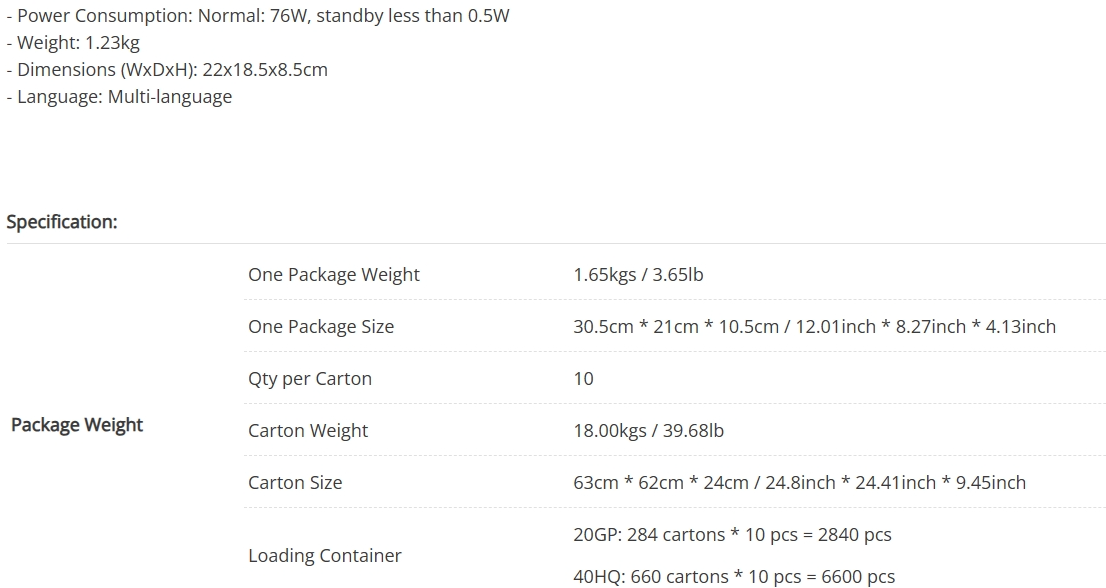
Task: Click the 1.65kgs / 3.65lb value
Action: tap(638, 274)
